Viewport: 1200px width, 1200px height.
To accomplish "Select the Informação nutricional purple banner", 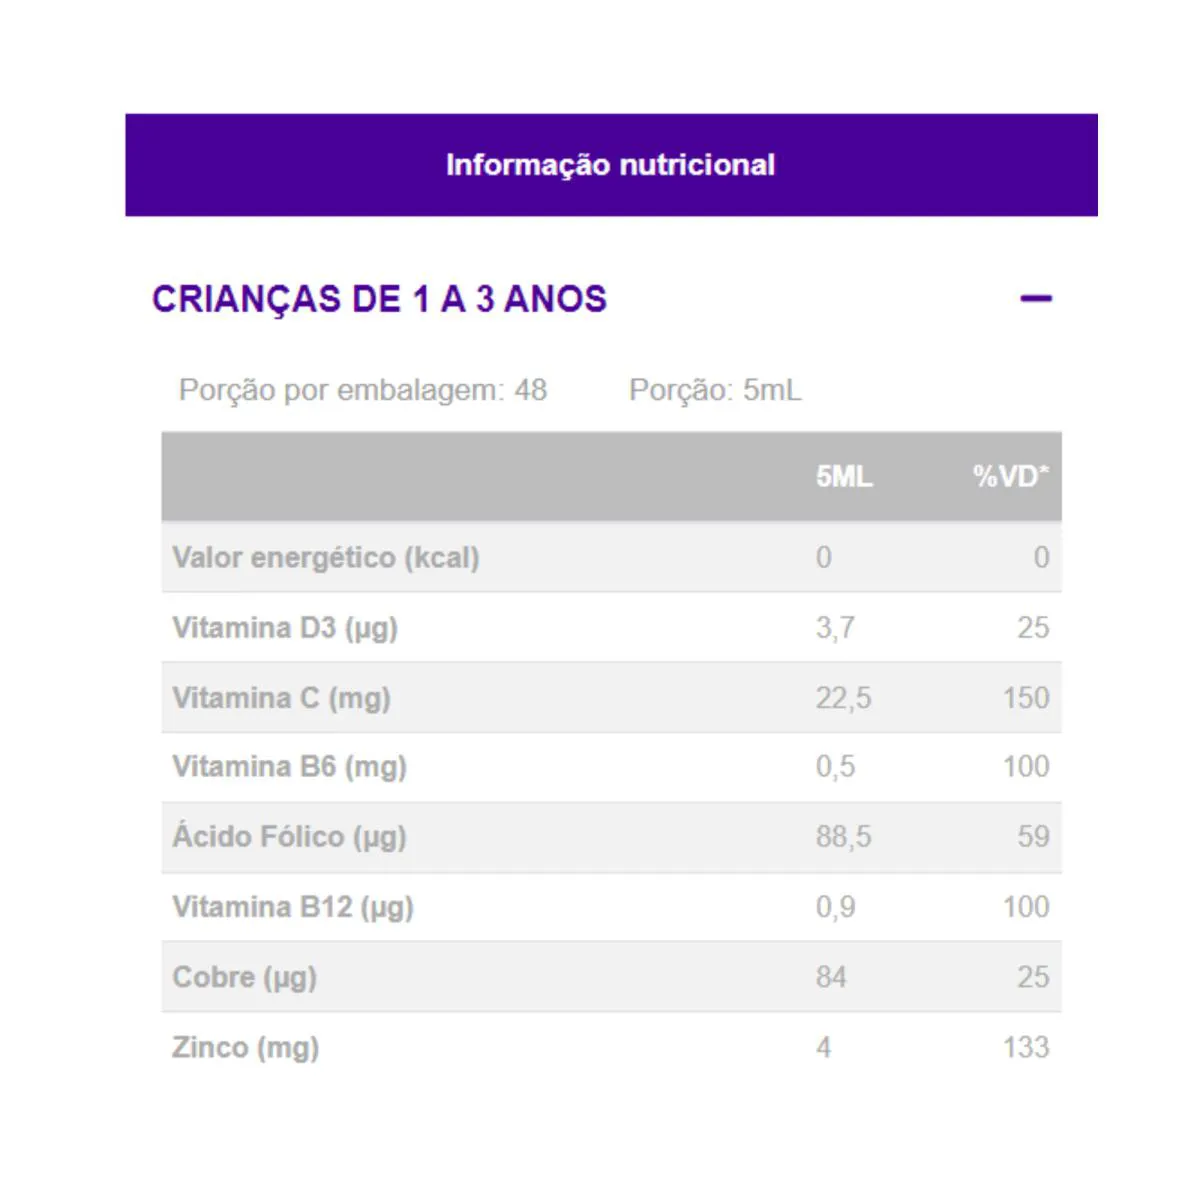I will [x=611, y=165].
